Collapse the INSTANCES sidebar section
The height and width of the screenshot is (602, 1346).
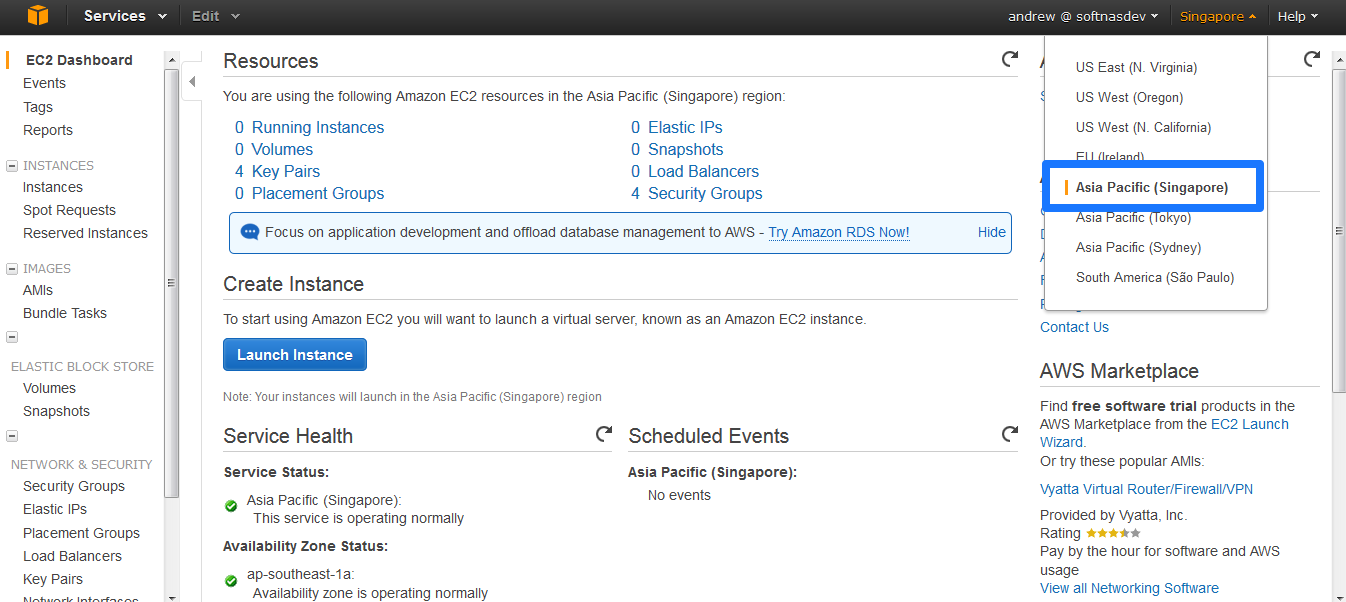click(12, 166)
